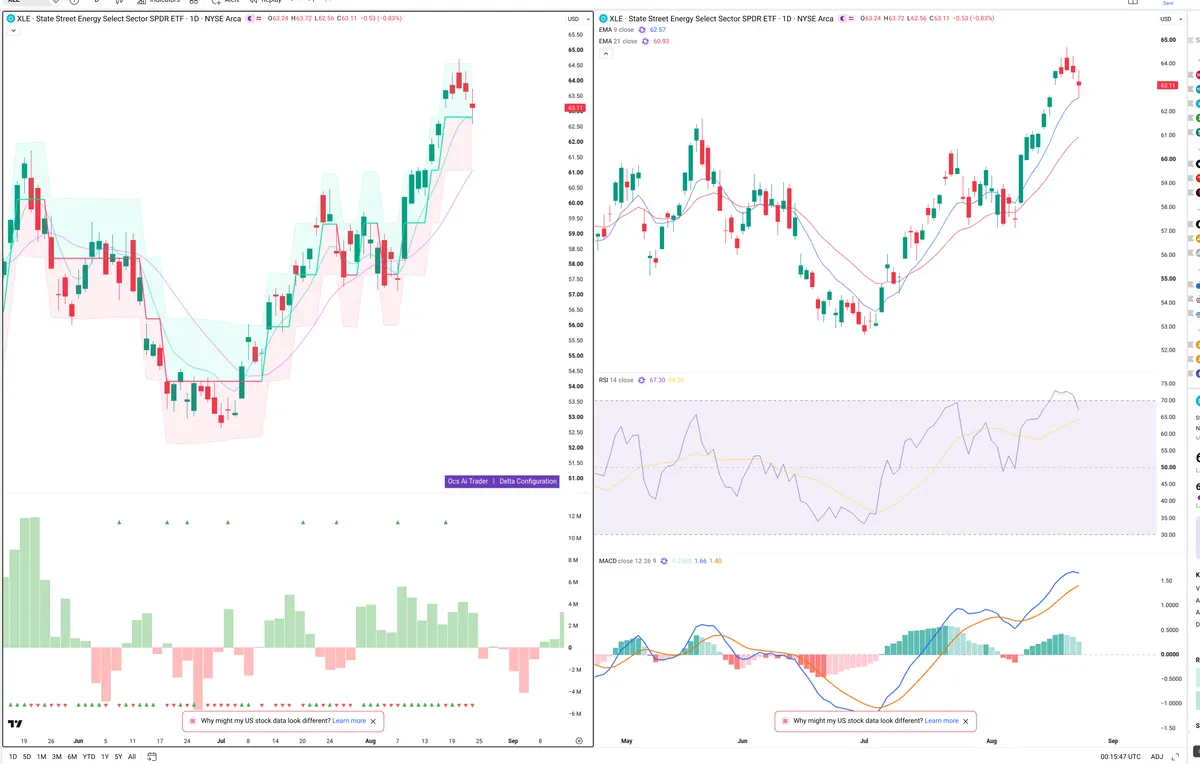Click the Delta Configuration label
This screenshot has width=1200, height=764.
528,481
